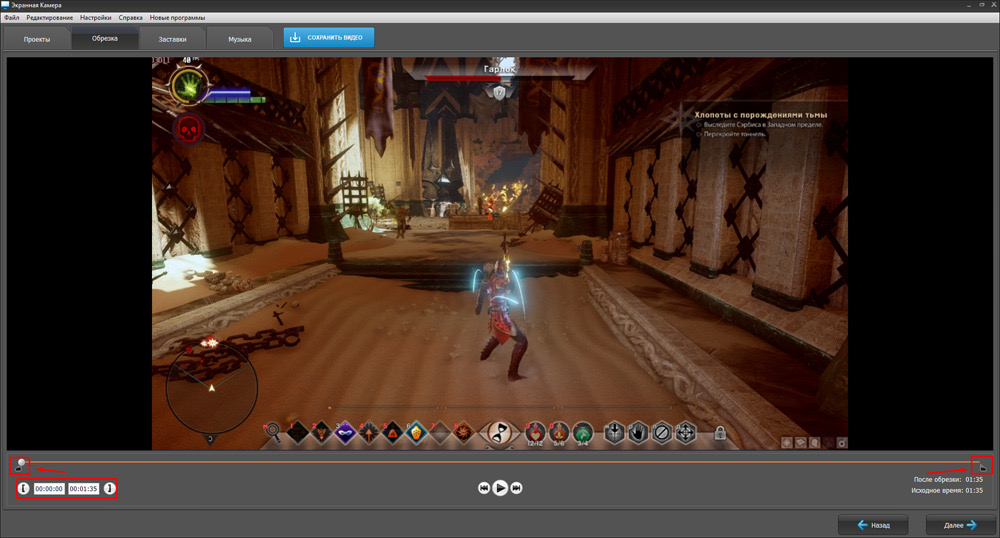Click the orange timeline track
The height and width of the screenshot is (538, 1000).
[502, 462]
